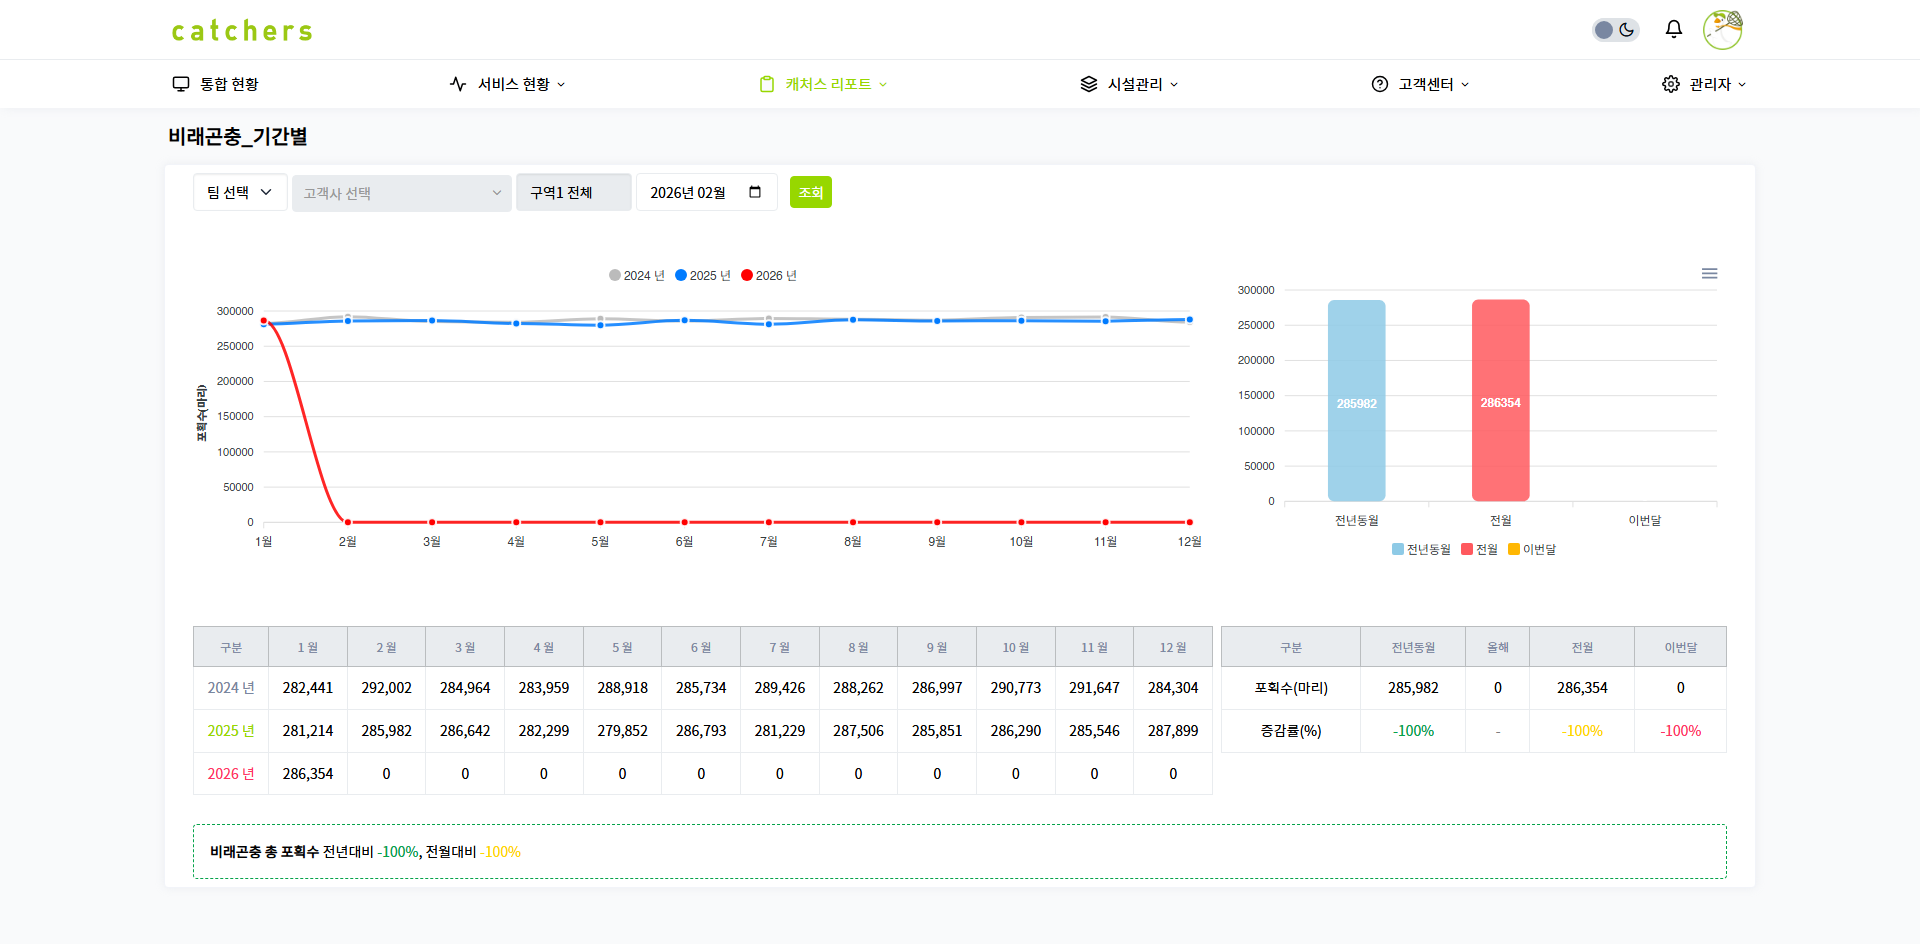Open the gear icon beside 관리자
1920x944 pixels.
[1670, 84]
